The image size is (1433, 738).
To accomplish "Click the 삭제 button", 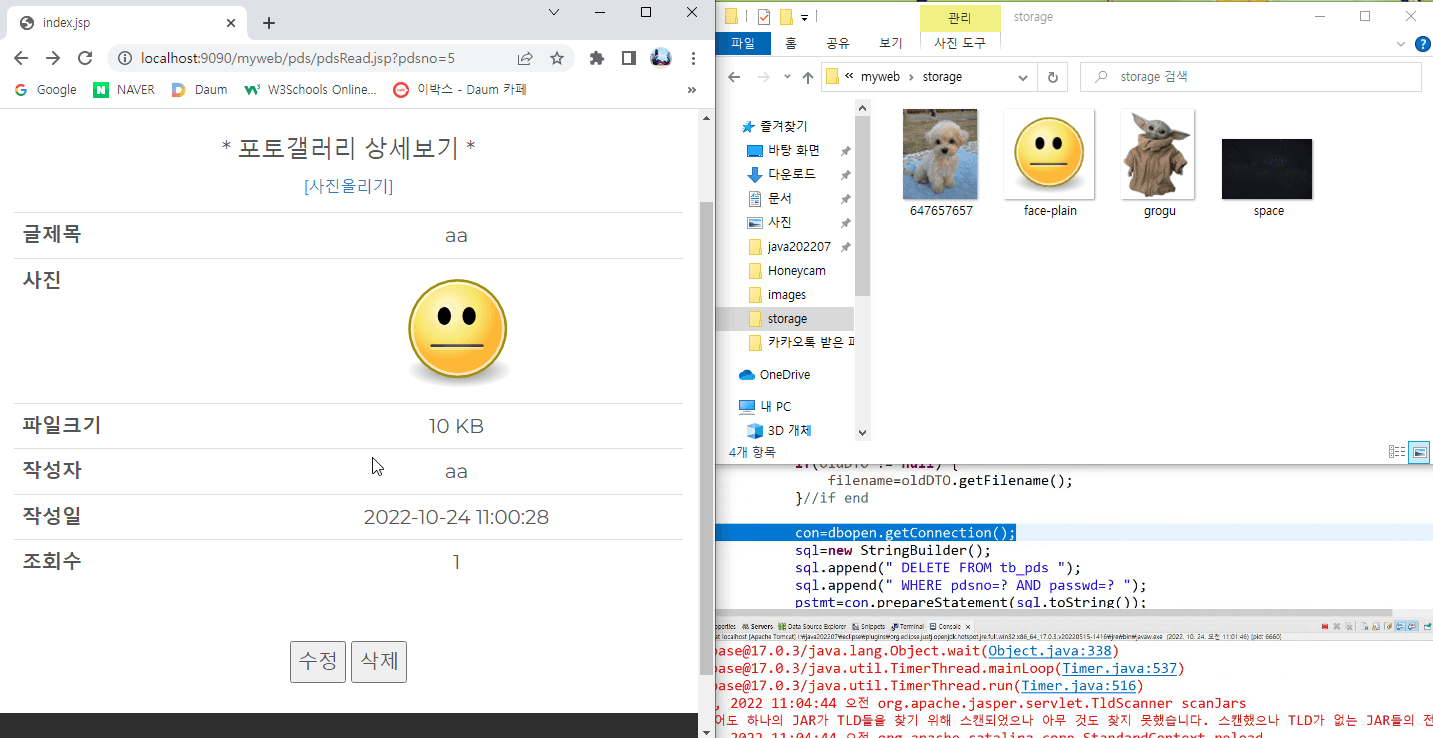I will pos(379,662).
